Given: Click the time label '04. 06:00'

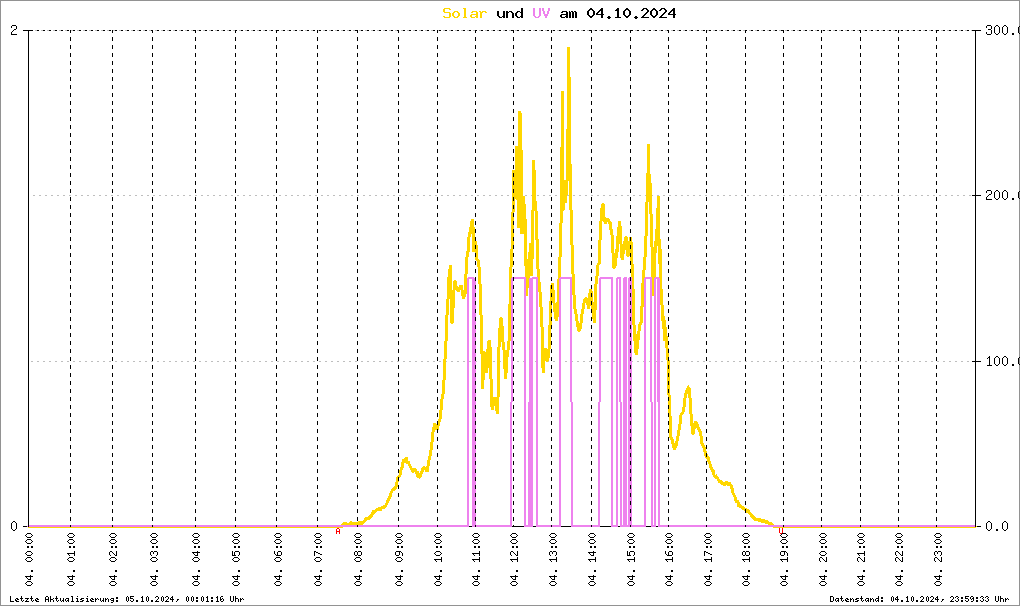Looking at the screenshot, I should click(277, 560).
